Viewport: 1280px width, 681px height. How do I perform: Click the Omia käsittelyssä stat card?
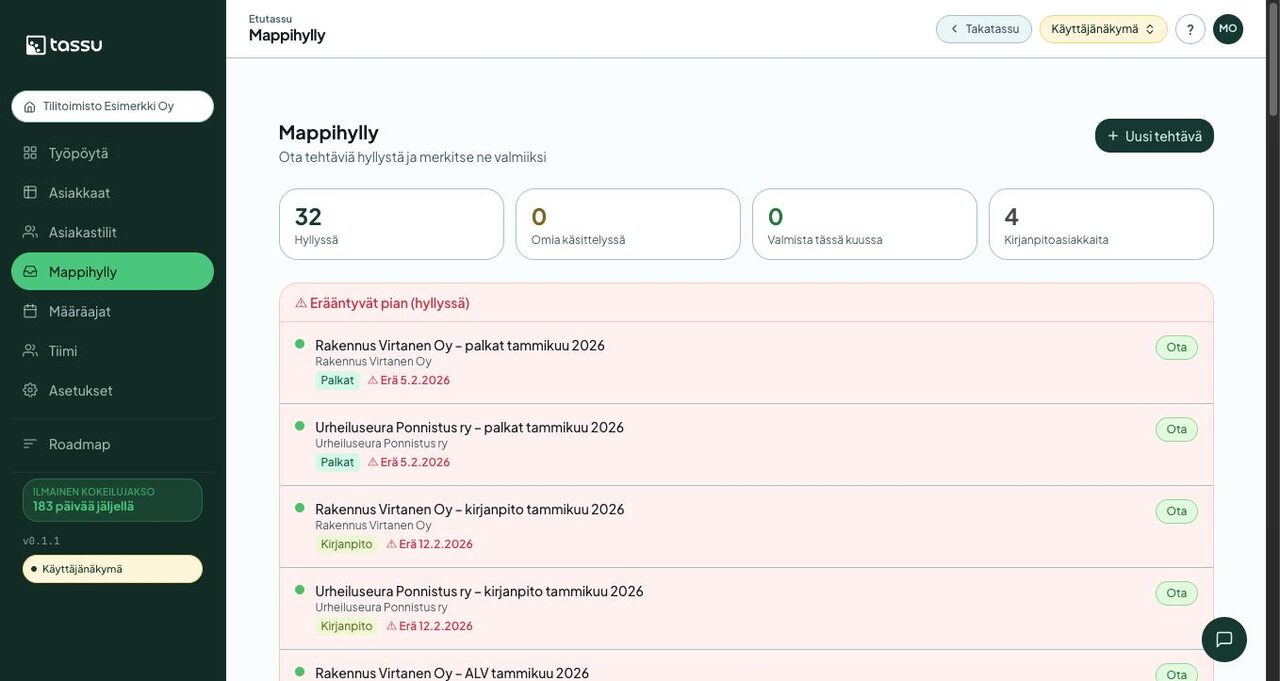tap(628, 224)
